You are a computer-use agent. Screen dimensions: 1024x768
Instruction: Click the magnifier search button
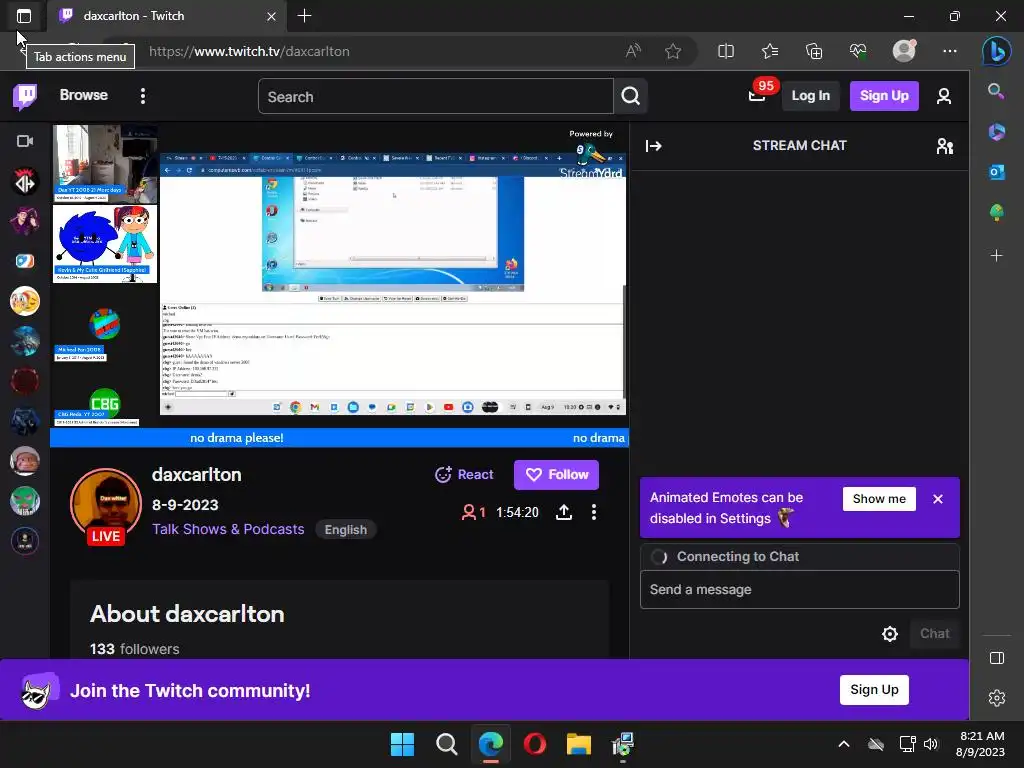(x=630, y=97)
